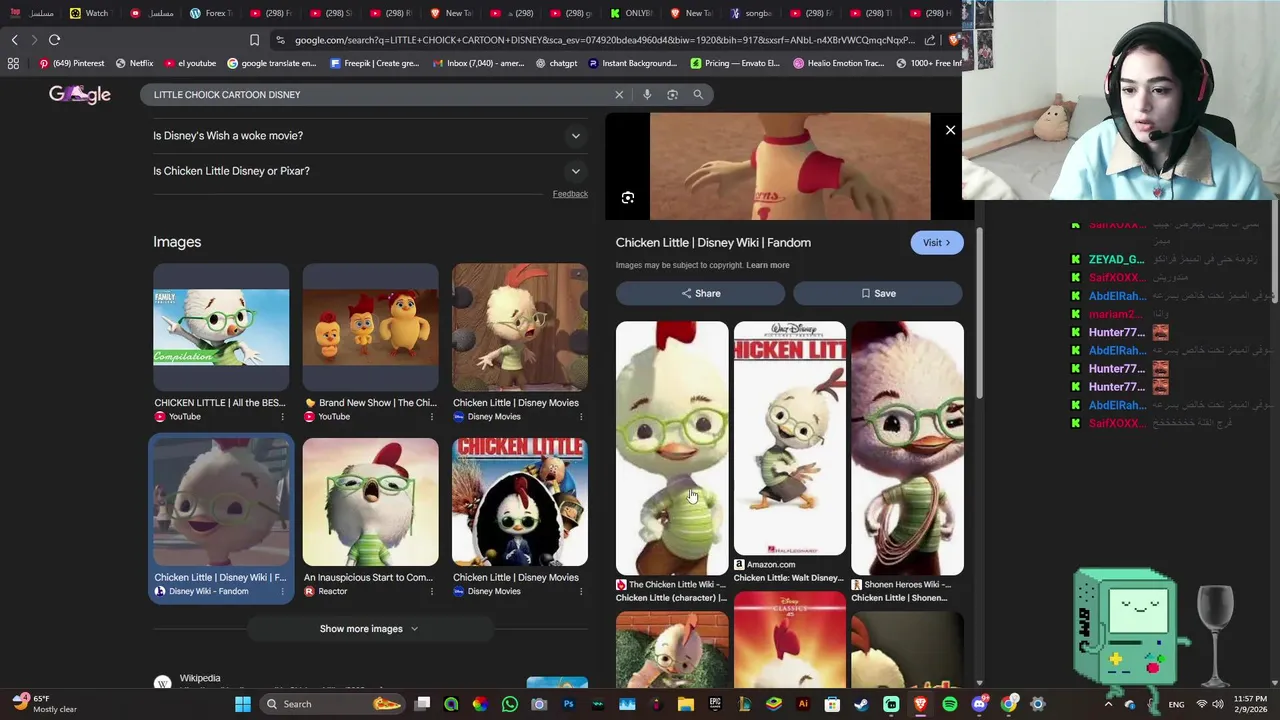Image resolution: width=1280 pixels, height=720 pixels.
Task: Start voice search with microphone icon
Action: pyautogui.click(x=647, y=94)
